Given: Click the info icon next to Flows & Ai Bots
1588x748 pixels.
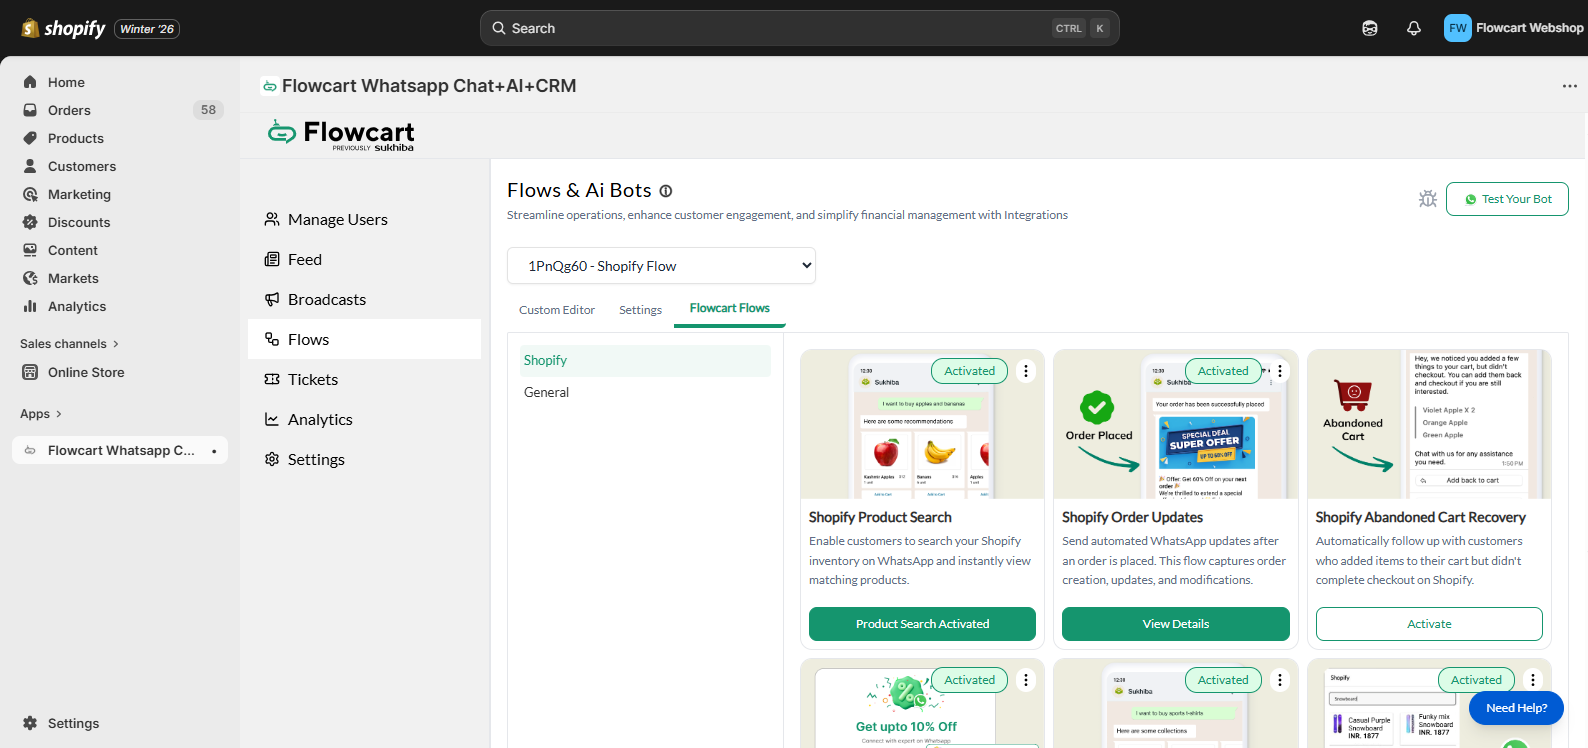Looking at the screenshot, I should click(666, 191).
